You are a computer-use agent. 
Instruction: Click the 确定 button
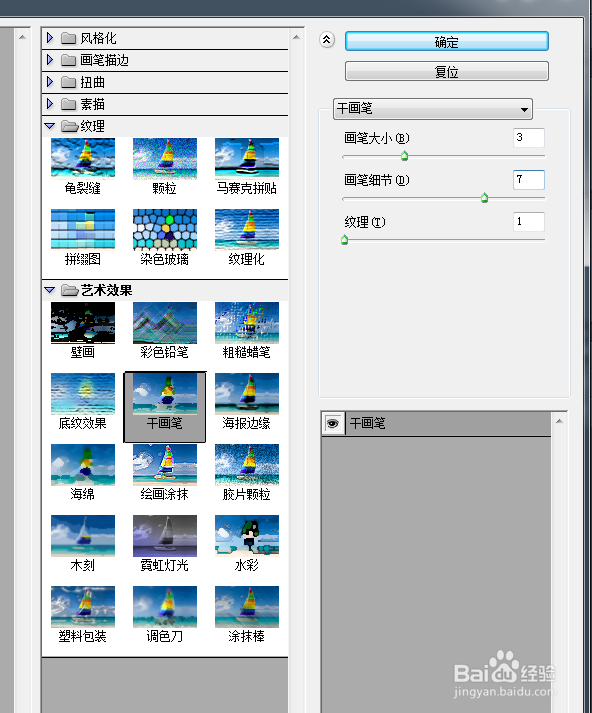(447, 41)
